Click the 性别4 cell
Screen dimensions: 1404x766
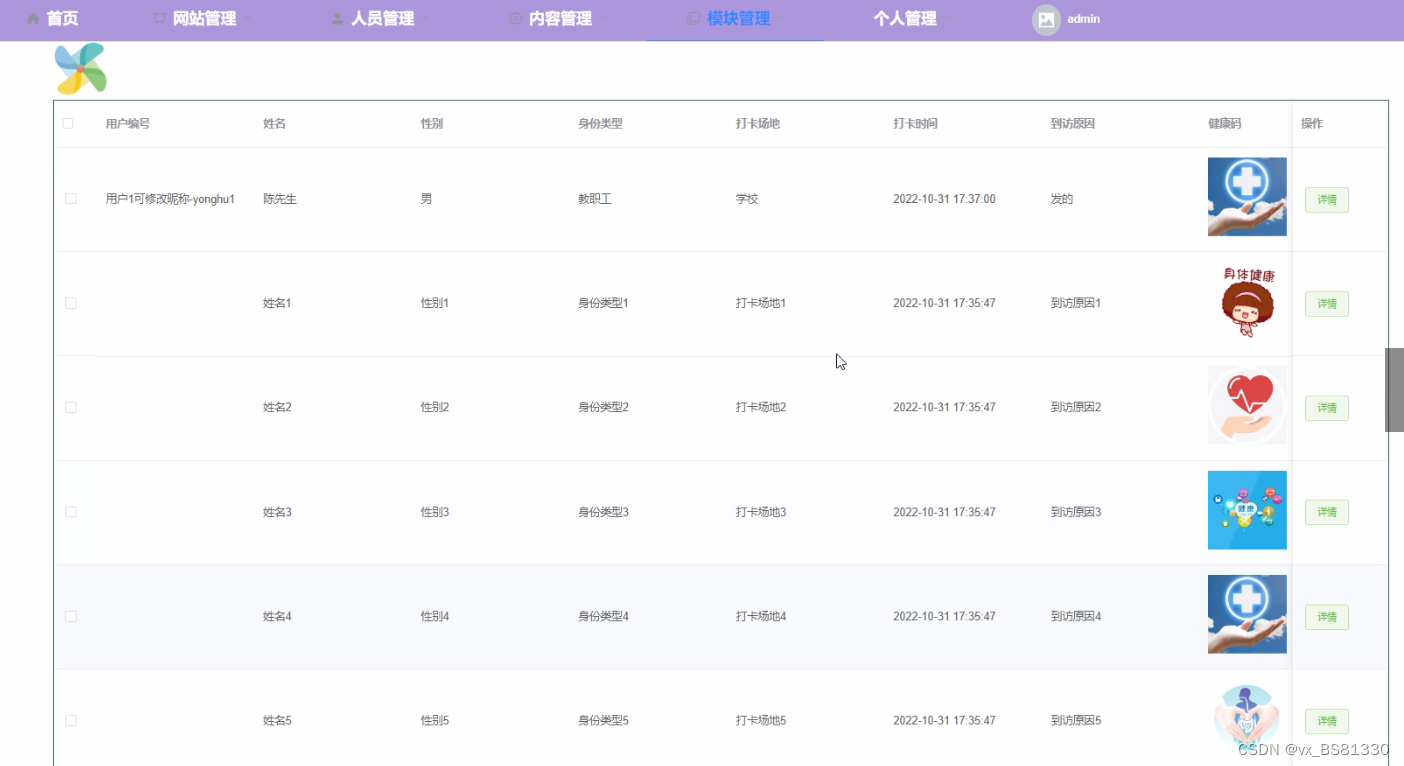(x=435, y=617)
